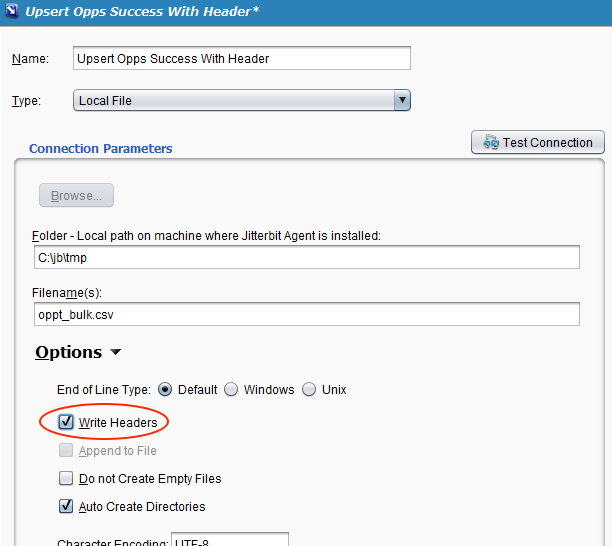Click the Character Encoding field
Viewport: 612px width, 546px height.
click(x=230, y=540)
